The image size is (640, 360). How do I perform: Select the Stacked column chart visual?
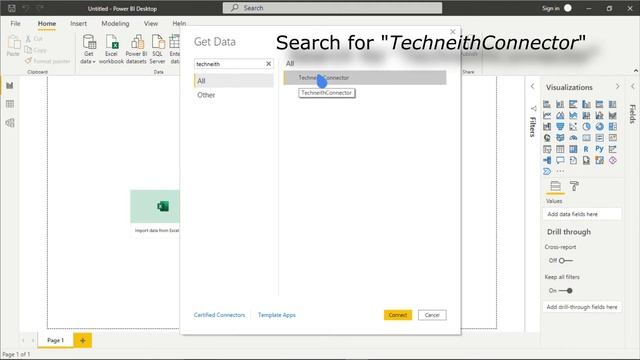(560, 104)
